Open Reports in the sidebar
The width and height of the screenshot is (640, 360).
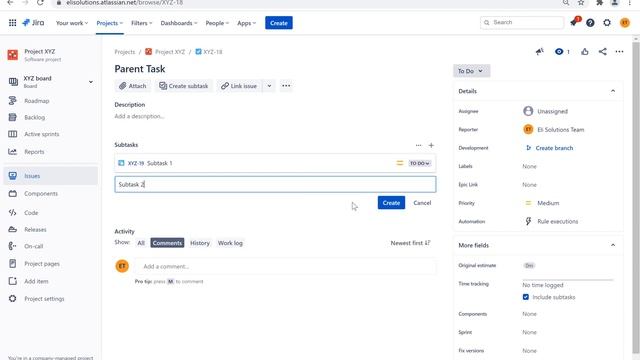point(34,152)
